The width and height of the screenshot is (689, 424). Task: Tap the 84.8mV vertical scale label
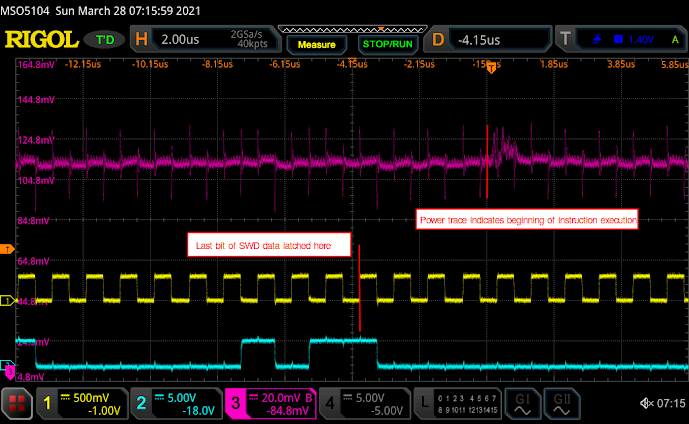pos(33,221)
